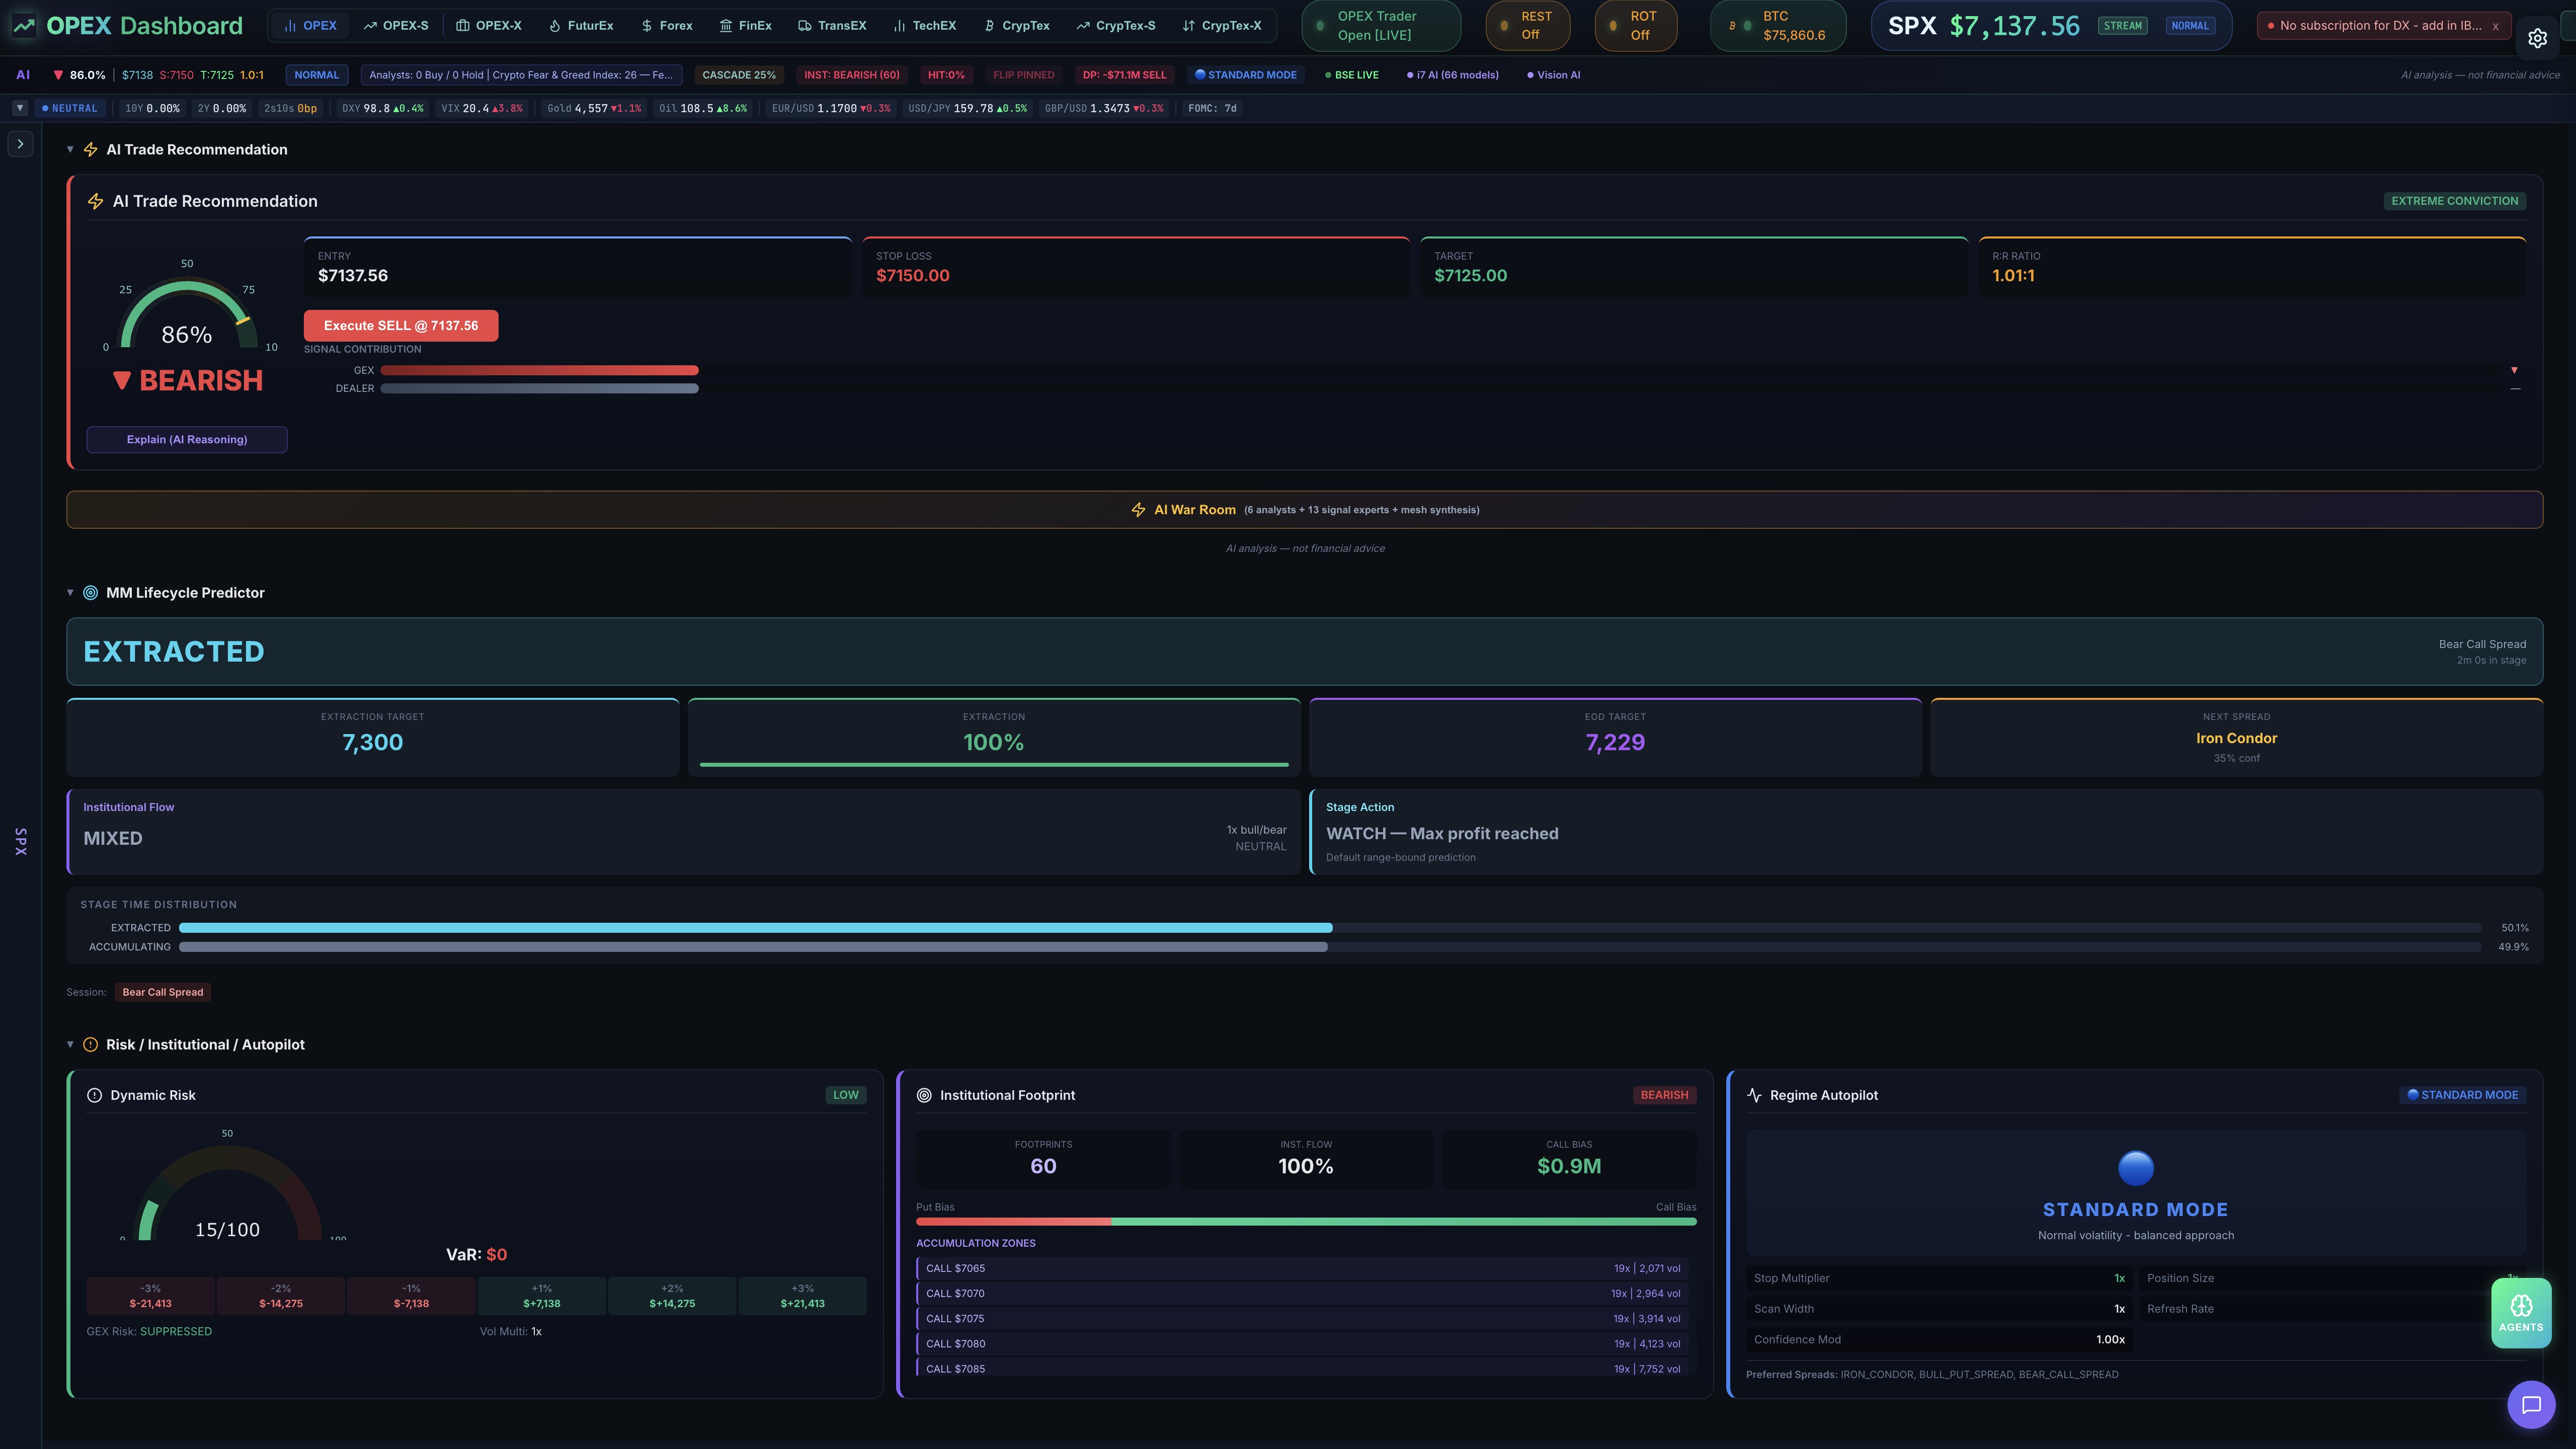The image size is (2576, 1449).
Task: Collapse the MM Lifecycle Predictor section
Action: tap(70, 593)
